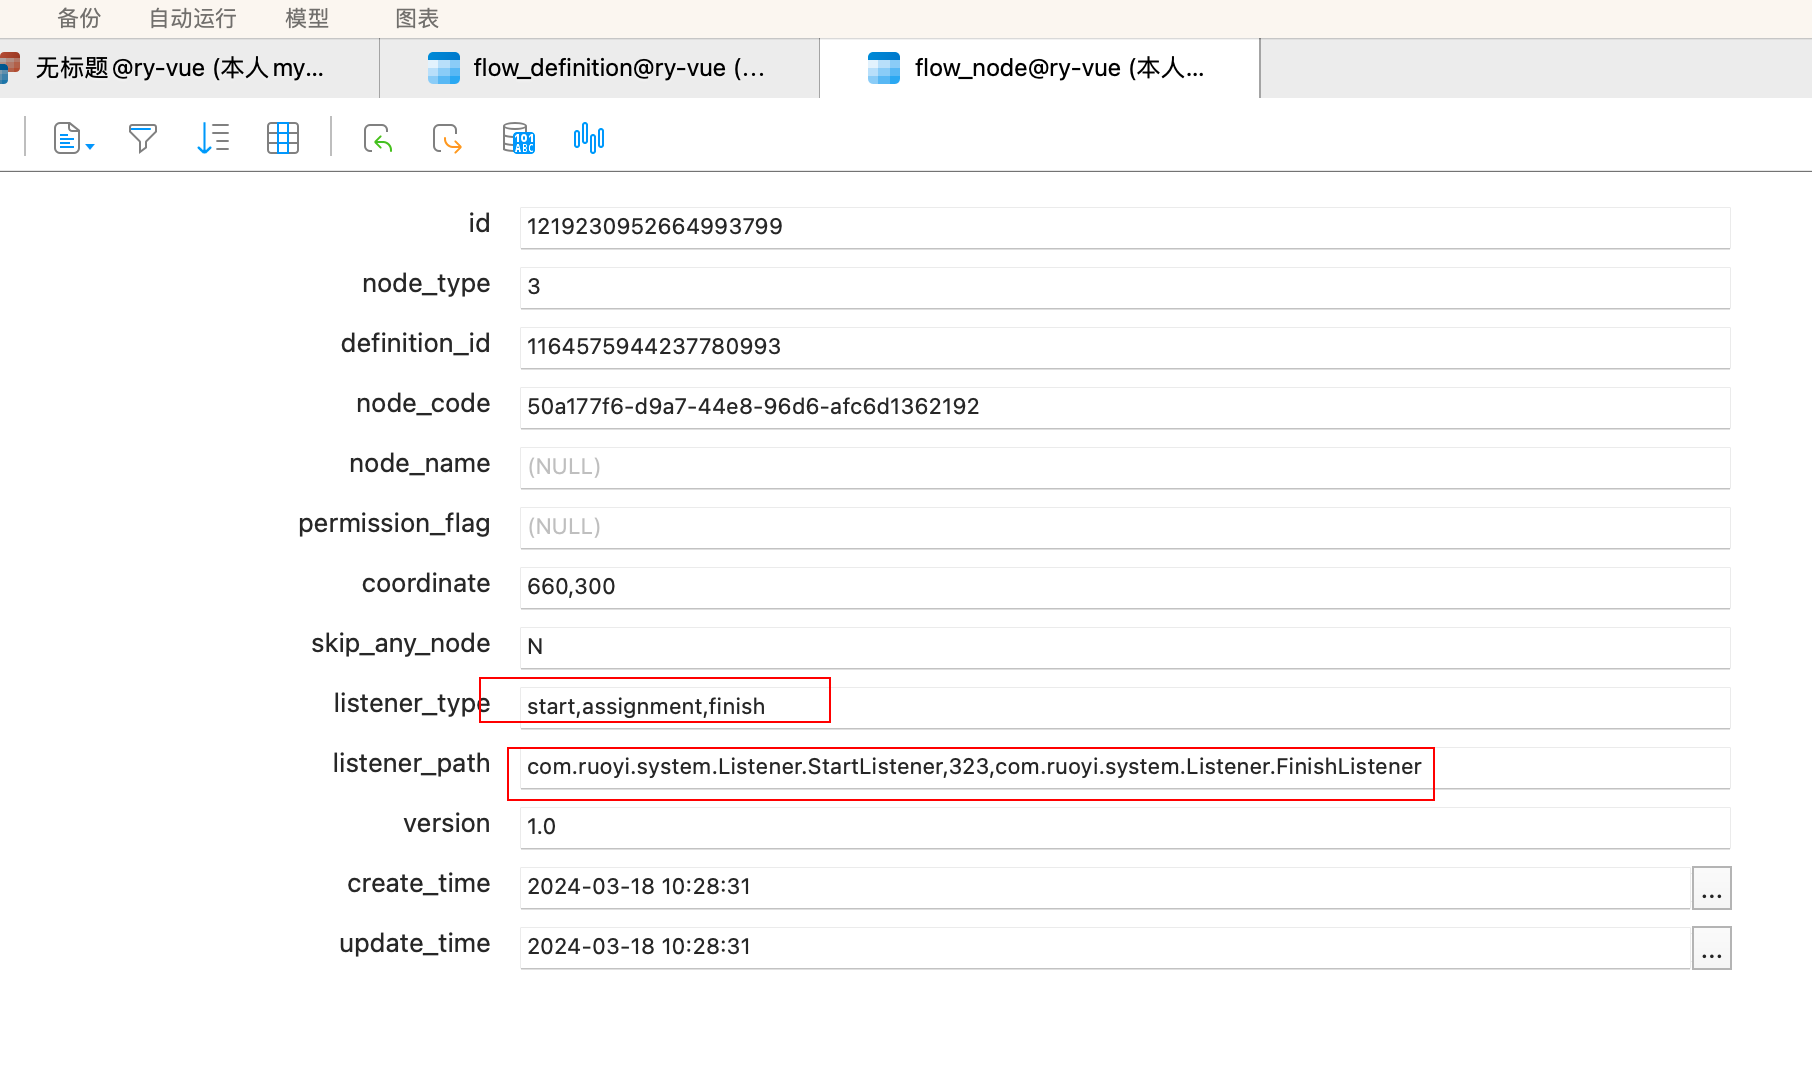1812x1084 pixels.
Task: Click the import data icon
Action: 378,138
